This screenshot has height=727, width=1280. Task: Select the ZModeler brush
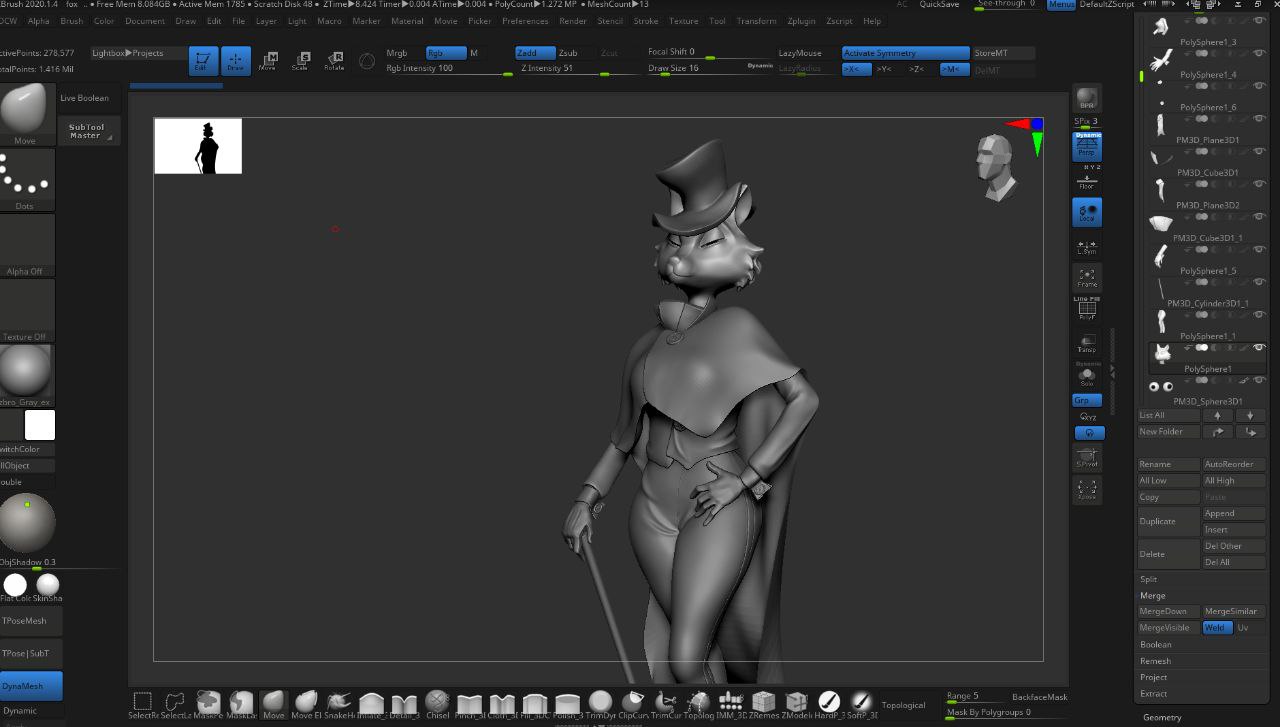pyautogui.click(x=797, y=703)
